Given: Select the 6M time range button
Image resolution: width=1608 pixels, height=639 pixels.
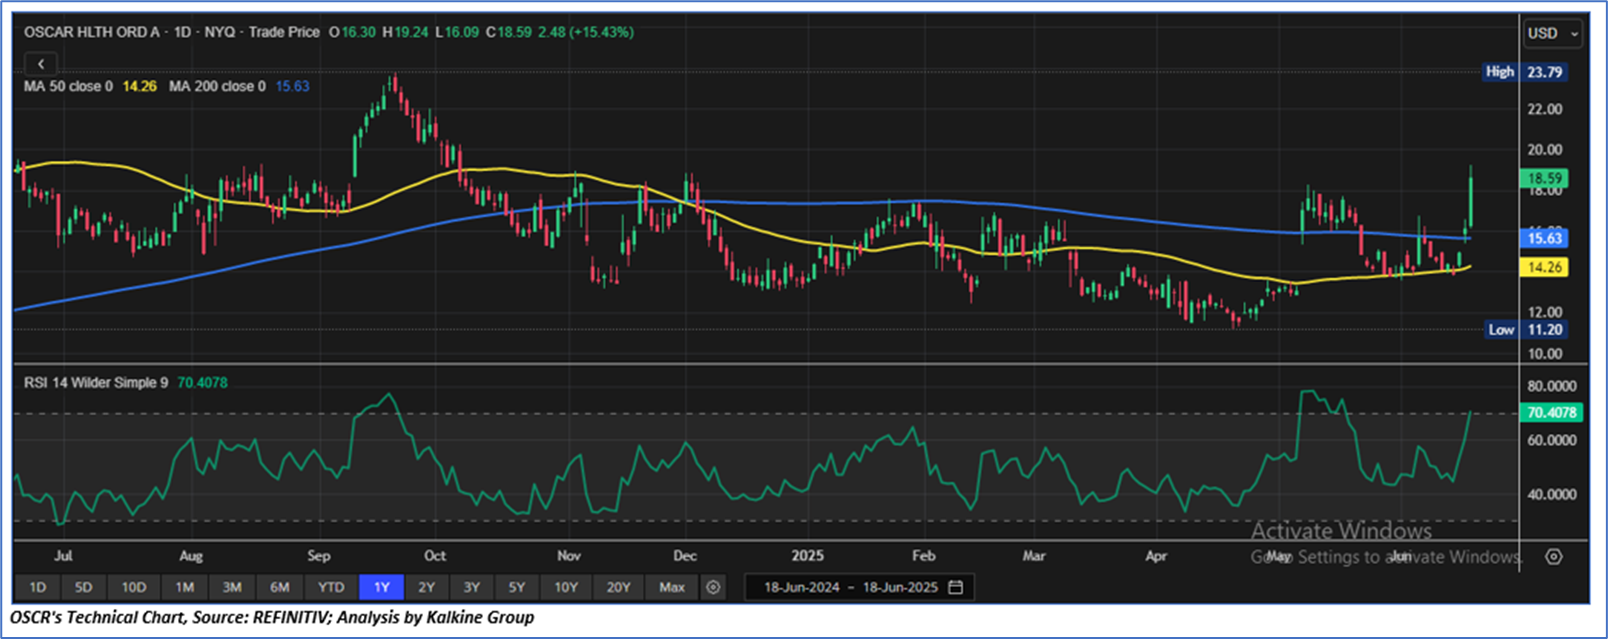Looking at the screenshot, I should pos(280,587).
